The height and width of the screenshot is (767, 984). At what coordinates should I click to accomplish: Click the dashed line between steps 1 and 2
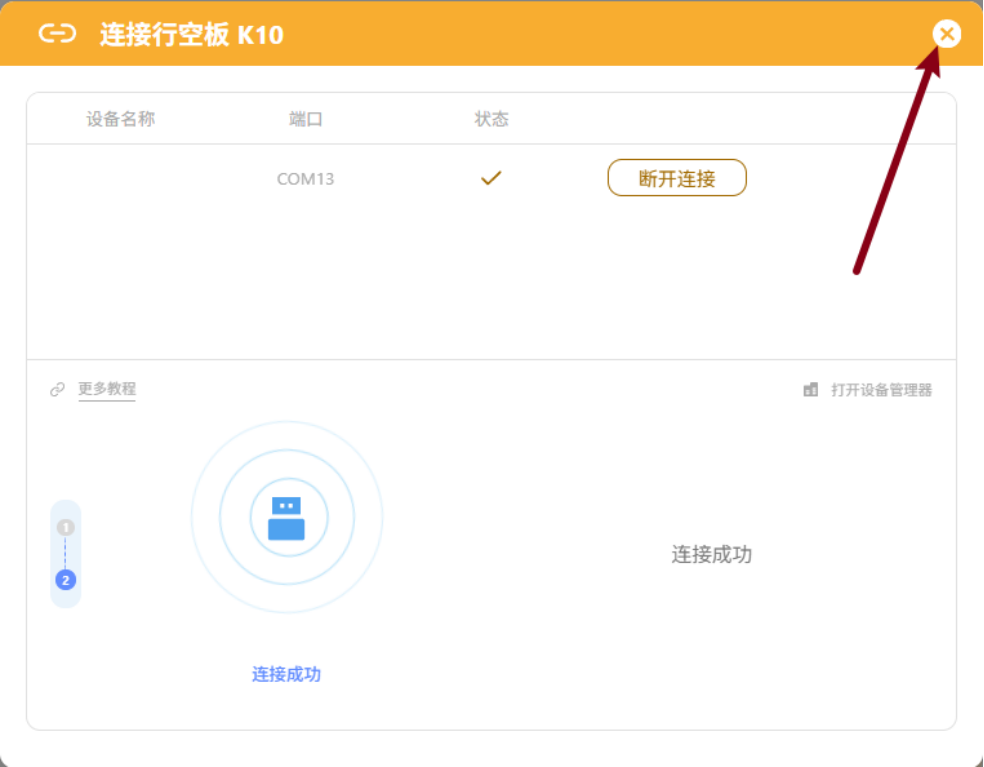coord(66,553)
